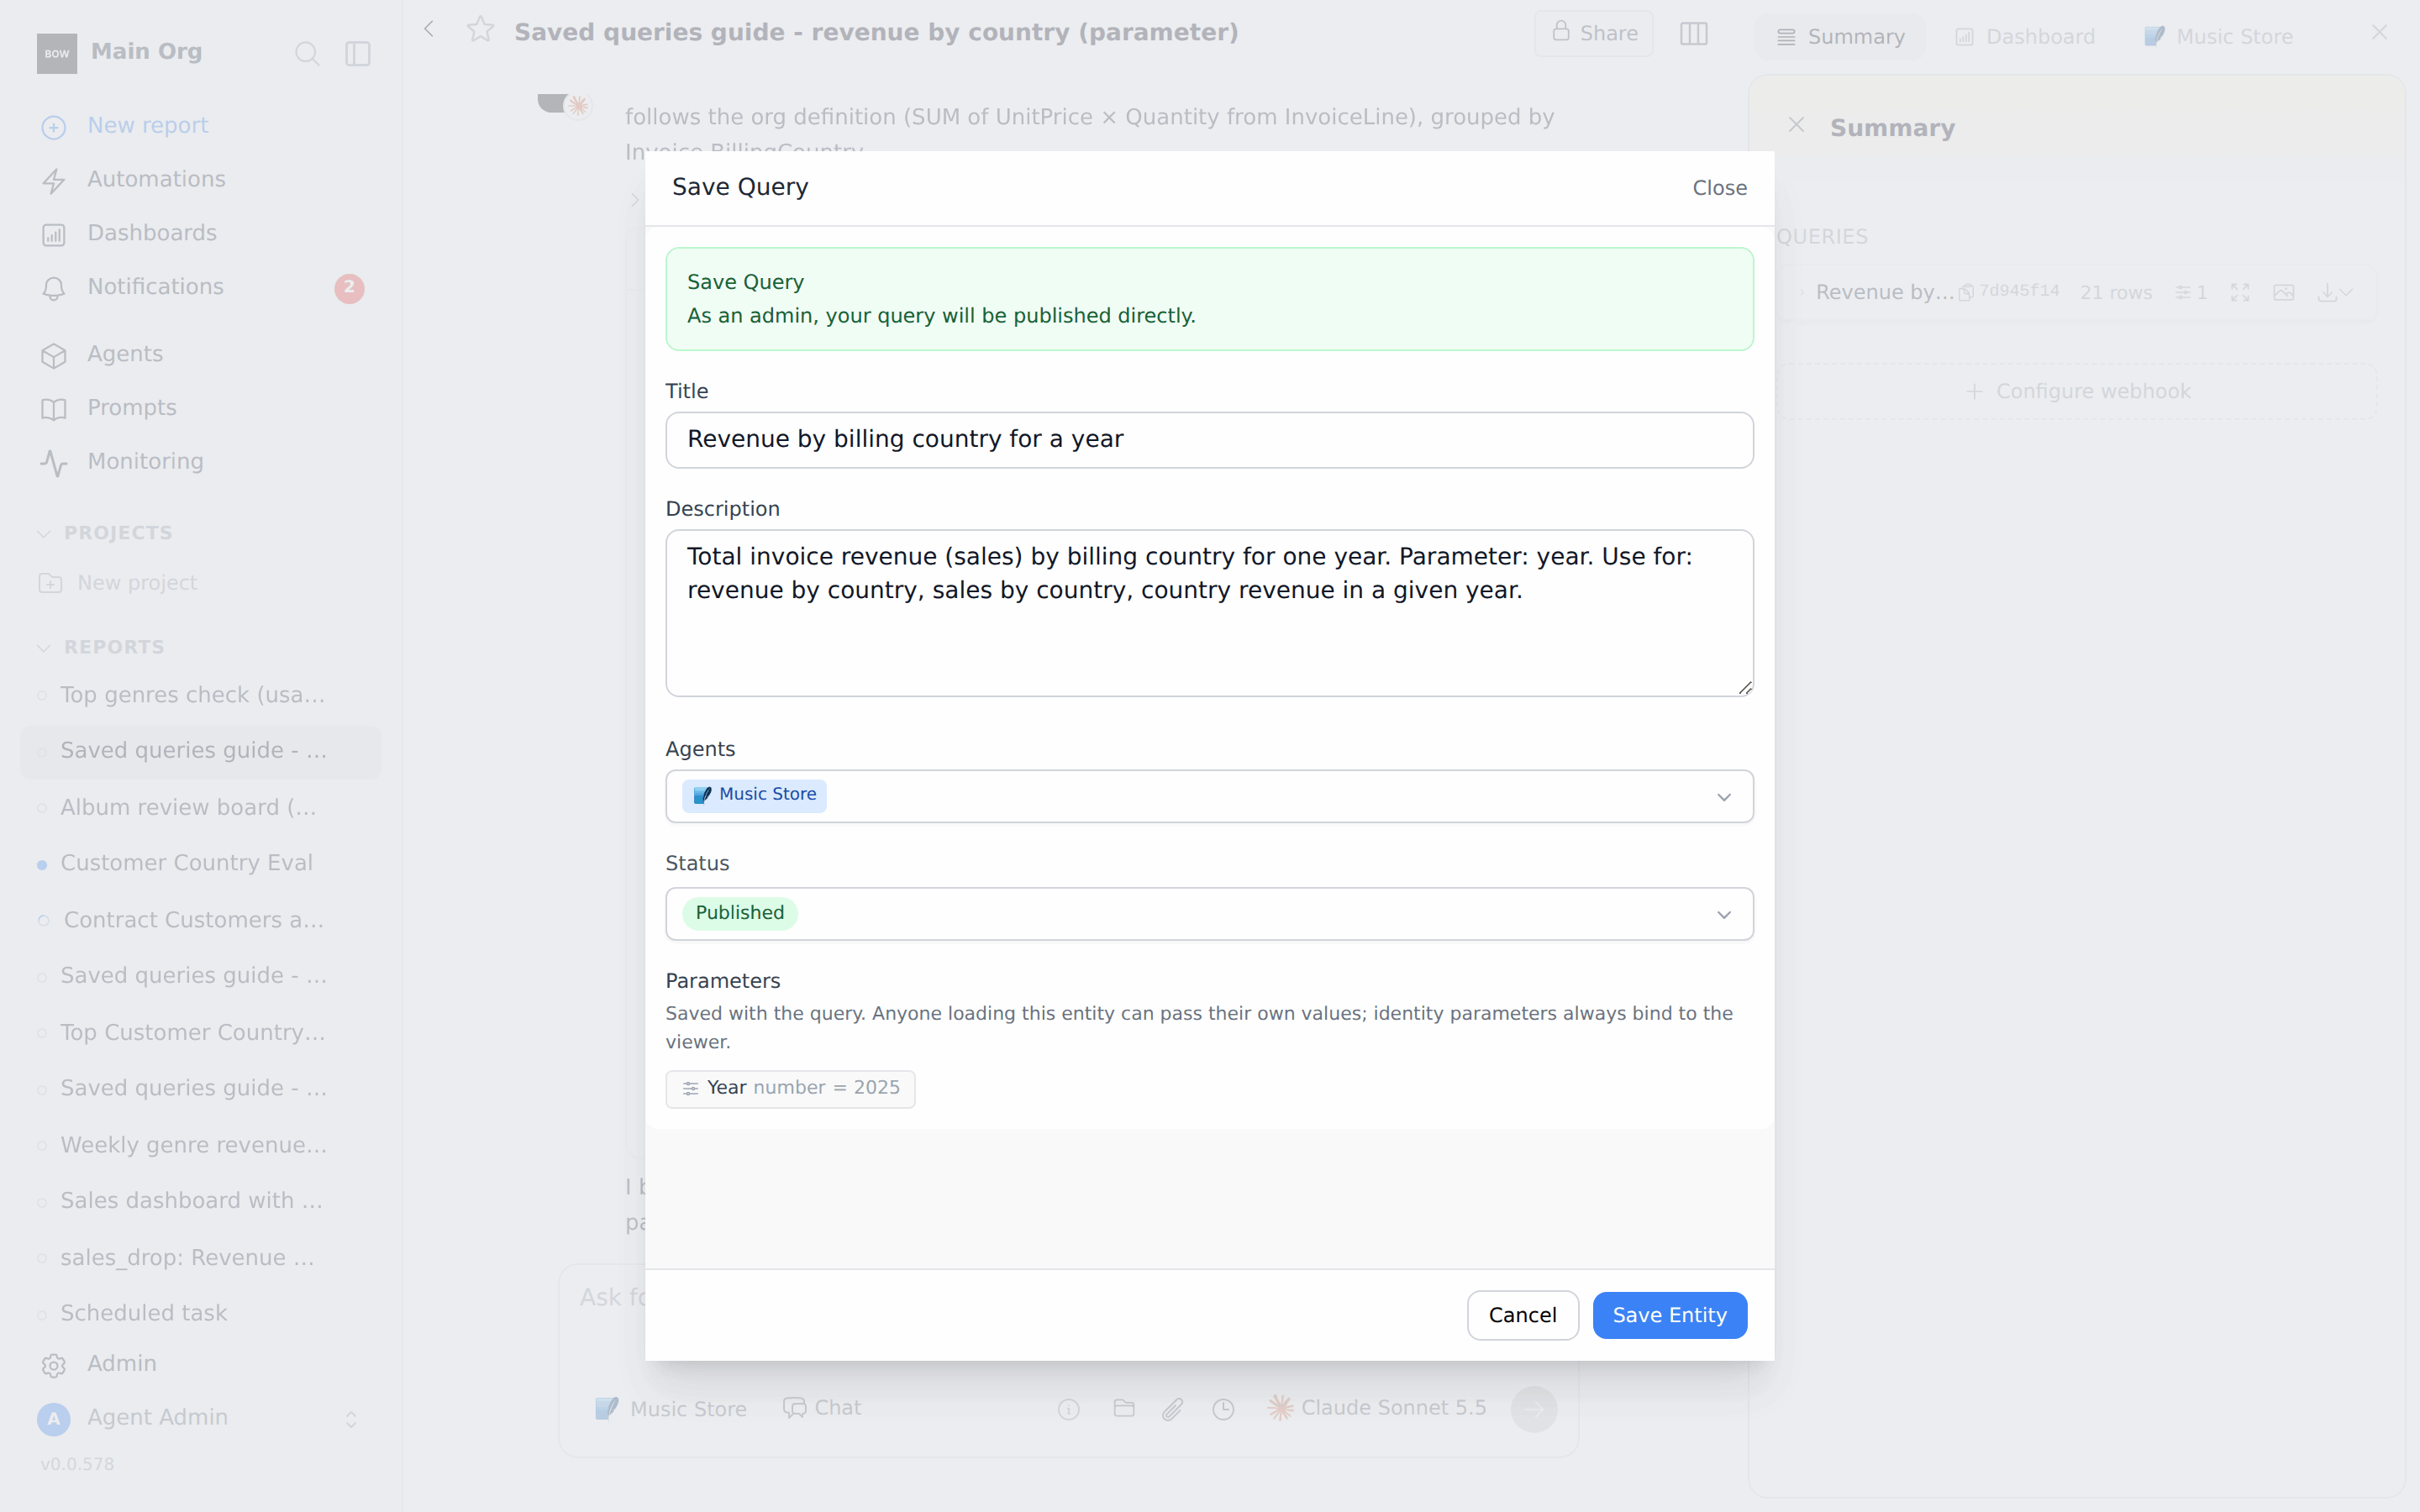Click the info icon in chat bar
This screenshot has height=1512, width=2420.
[1069, 1409]
